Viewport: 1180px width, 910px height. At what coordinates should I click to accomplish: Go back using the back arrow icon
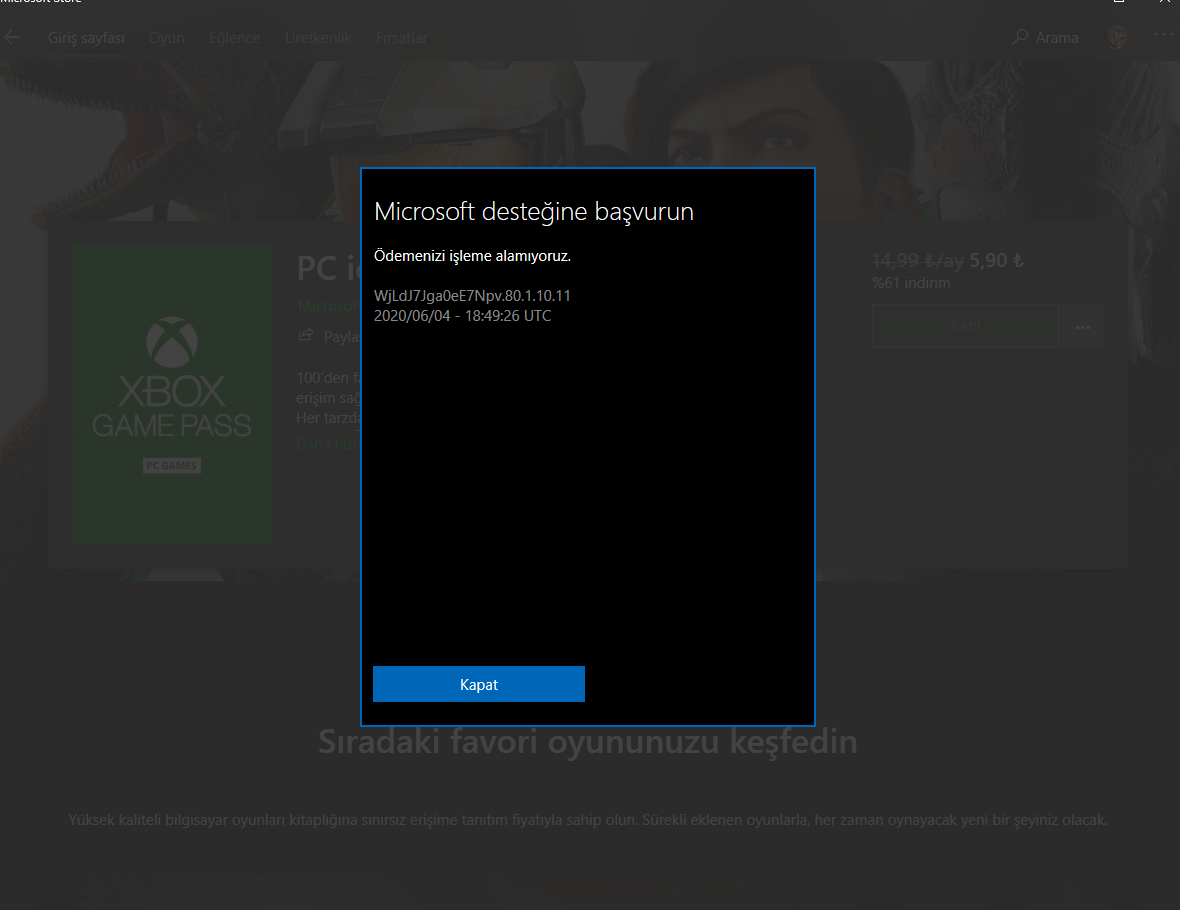point(12,37)
